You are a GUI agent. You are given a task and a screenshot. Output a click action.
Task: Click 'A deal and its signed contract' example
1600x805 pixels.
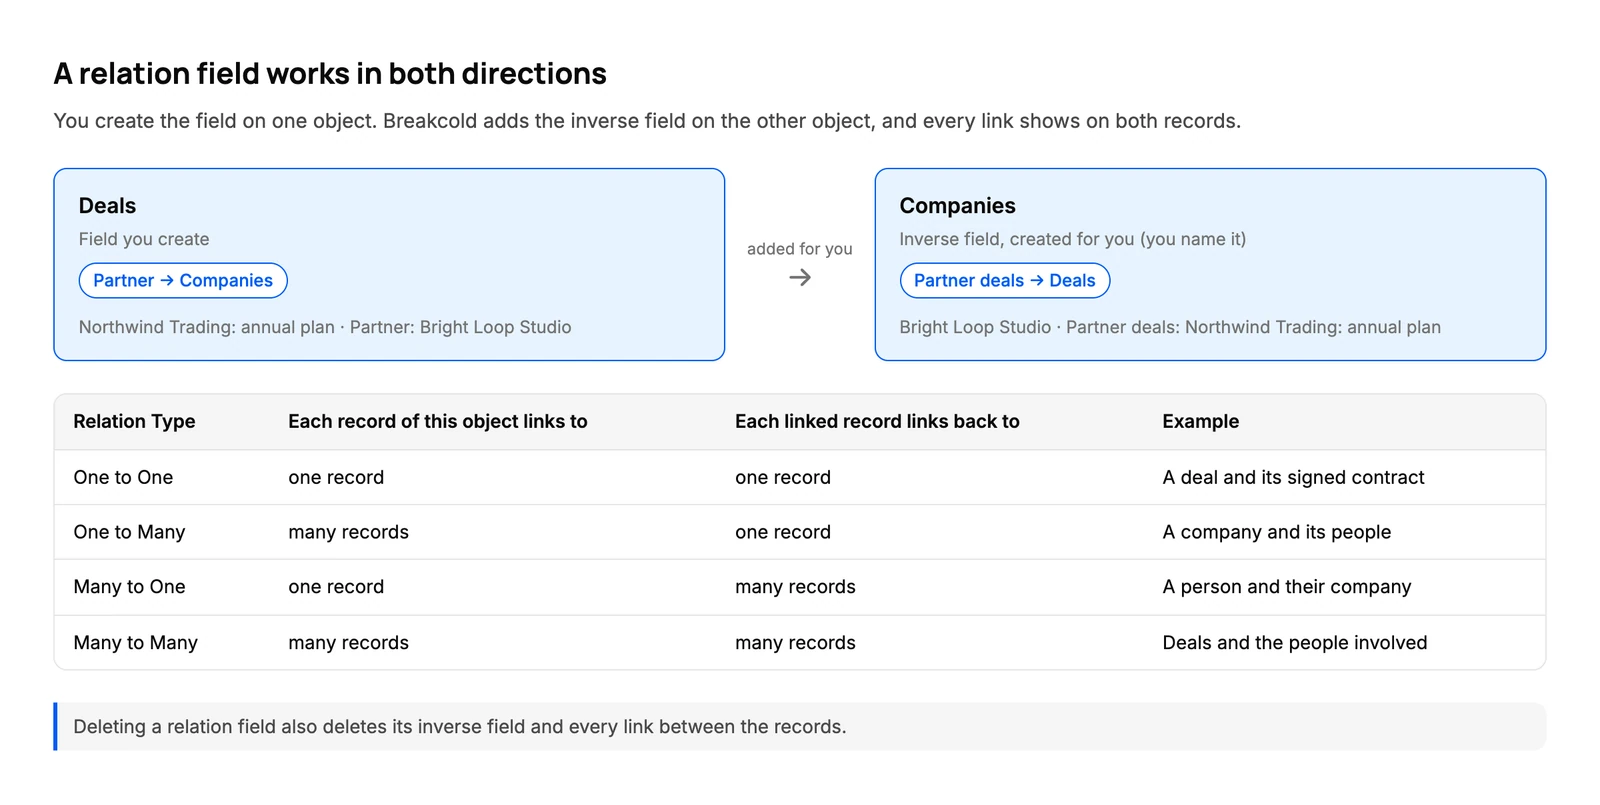pos(1293,478)
